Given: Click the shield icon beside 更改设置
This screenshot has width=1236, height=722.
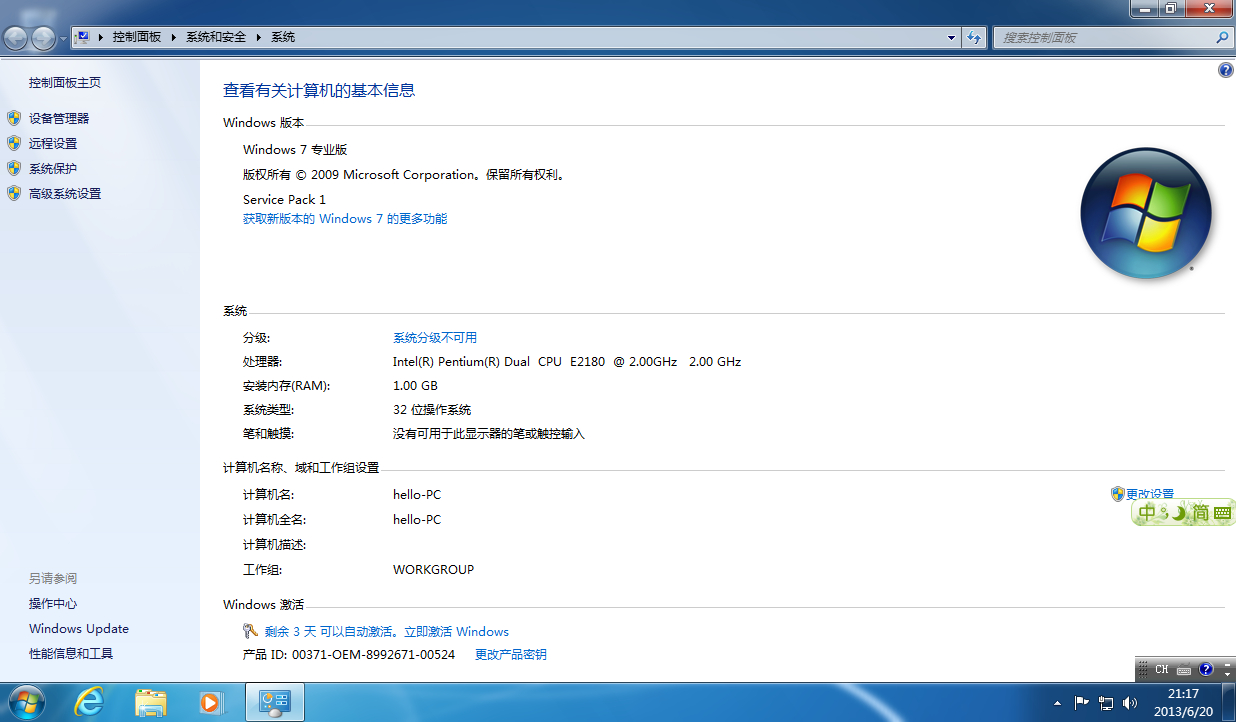Looking at the screenshot, I should (x=1118, y=494).
